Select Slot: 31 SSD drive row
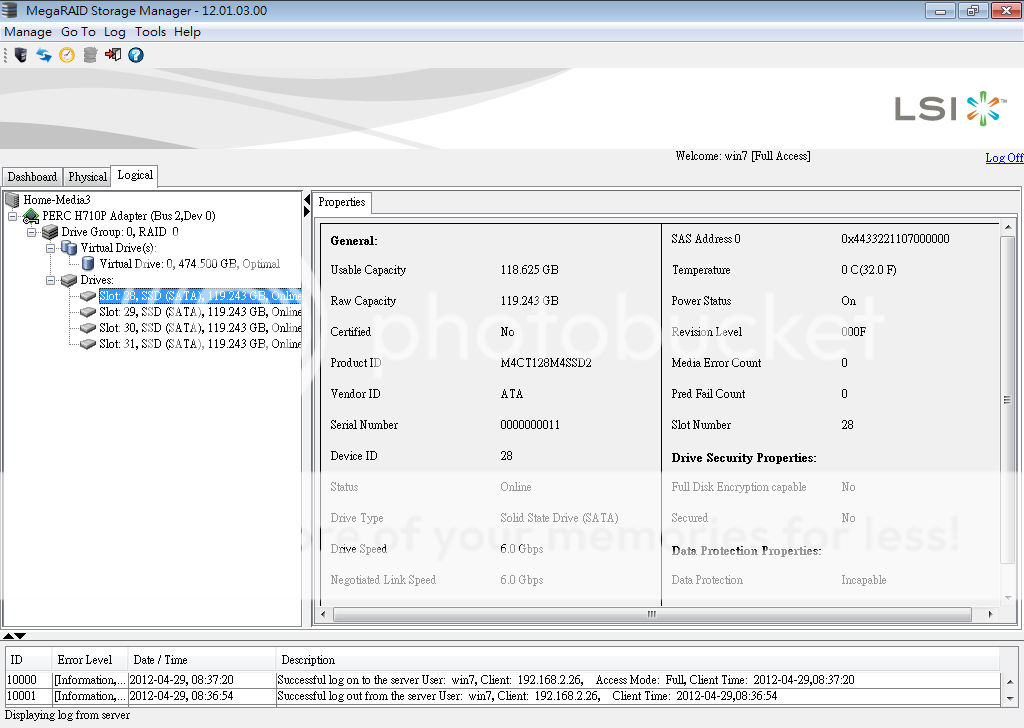 tap(200, 344)
